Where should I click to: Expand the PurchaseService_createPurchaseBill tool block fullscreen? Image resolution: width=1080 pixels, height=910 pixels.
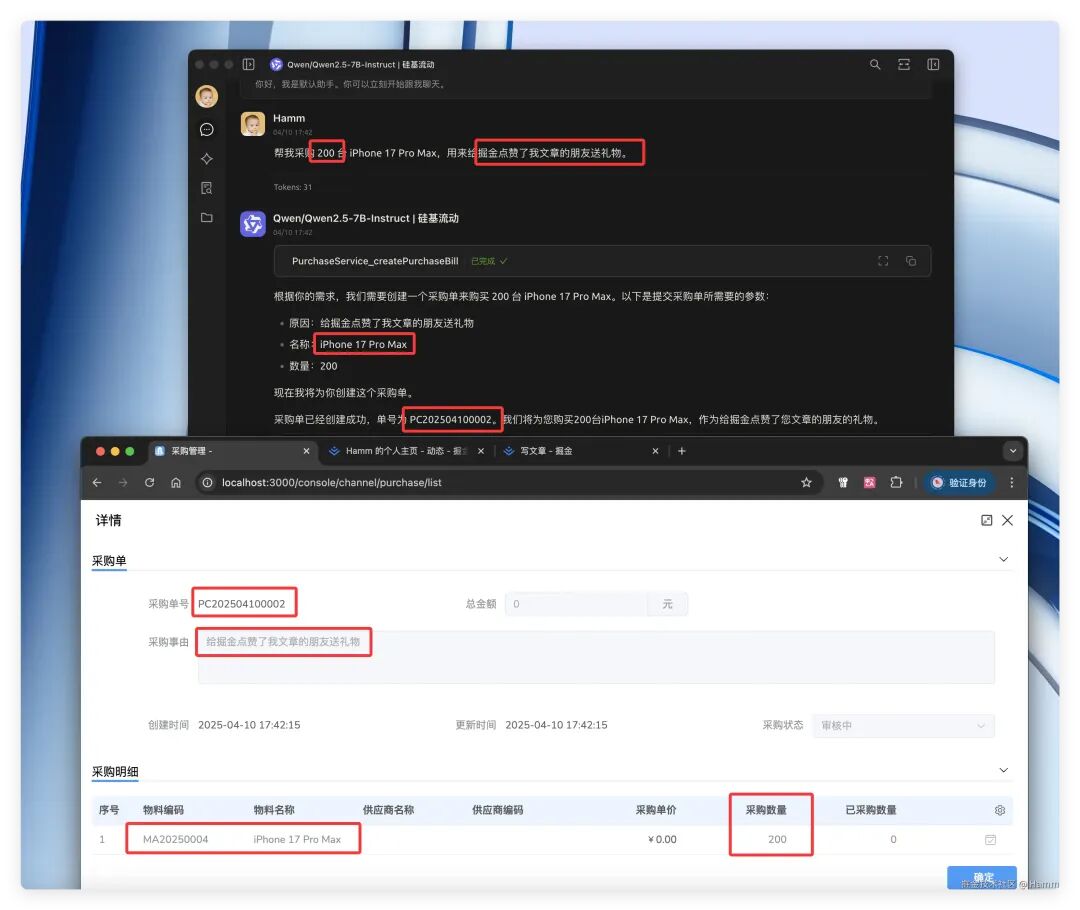pos(883,261)
